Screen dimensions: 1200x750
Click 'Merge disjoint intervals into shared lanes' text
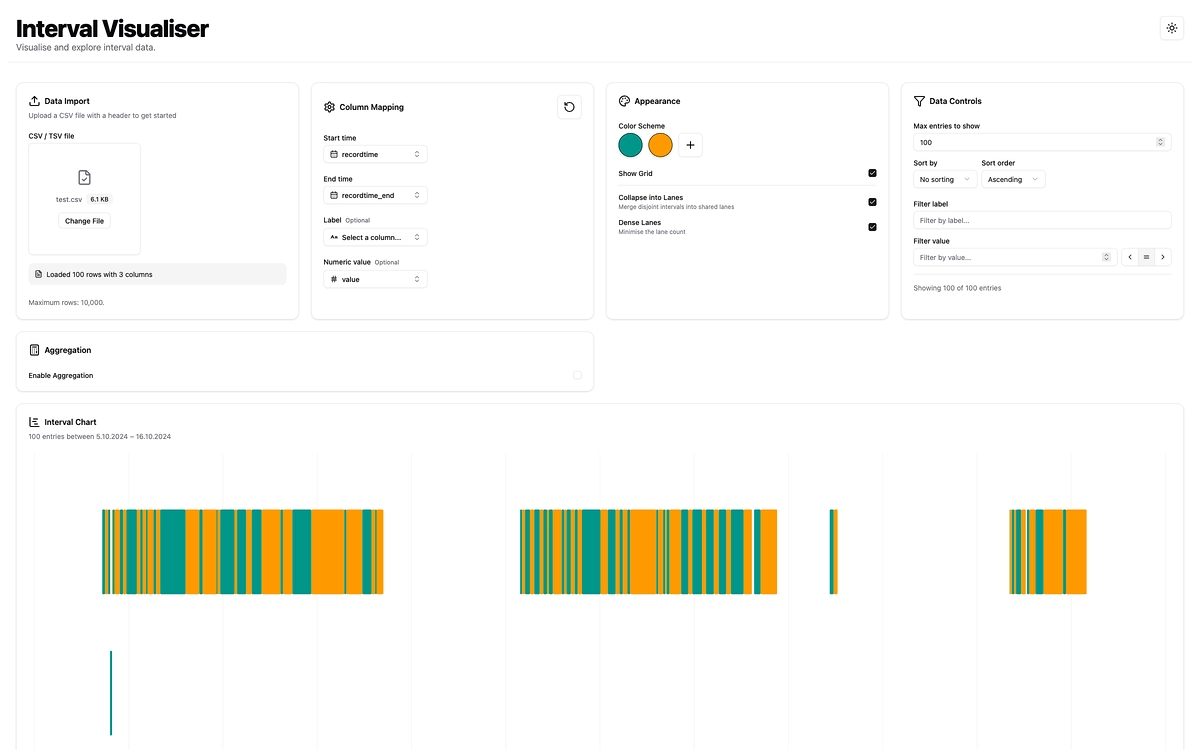(x=676, y=207)
